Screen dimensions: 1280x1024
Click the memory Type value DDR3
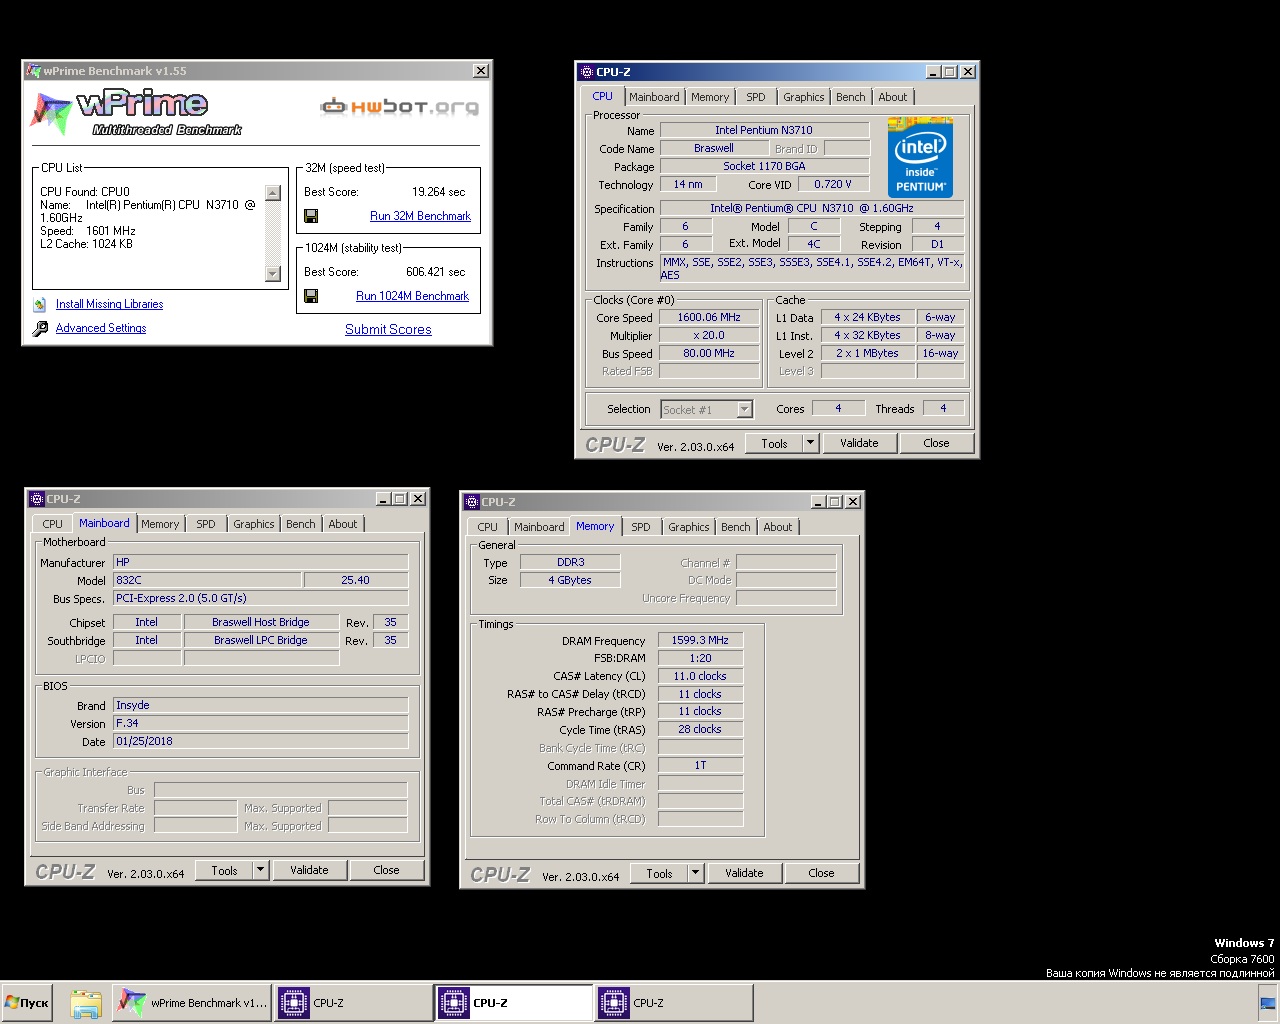(571, 562)
